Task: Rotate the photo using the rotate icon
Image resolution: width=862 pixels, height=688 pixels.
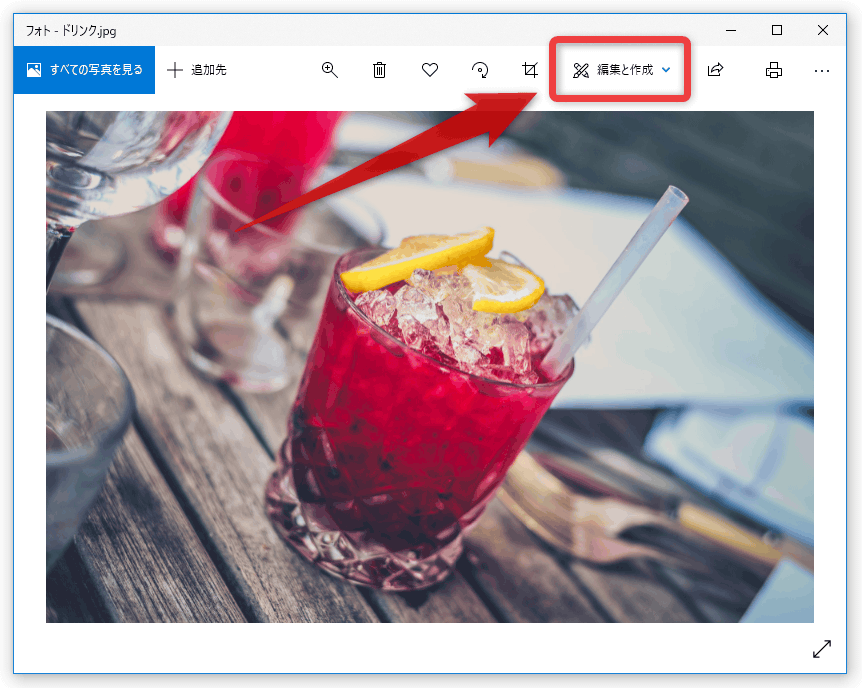Action: point(480,70)
